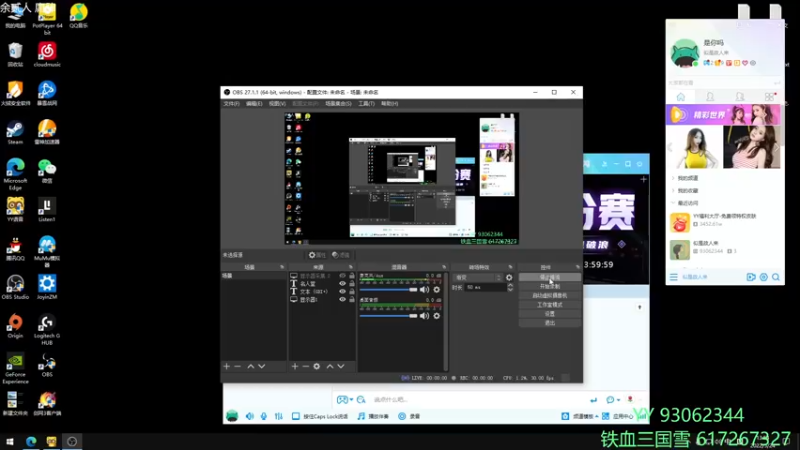Image resolution: width=800 pixels, height=450 pixels.
Task: Open the 帮助(H) menu in OBS
Action: coord(389,104)
